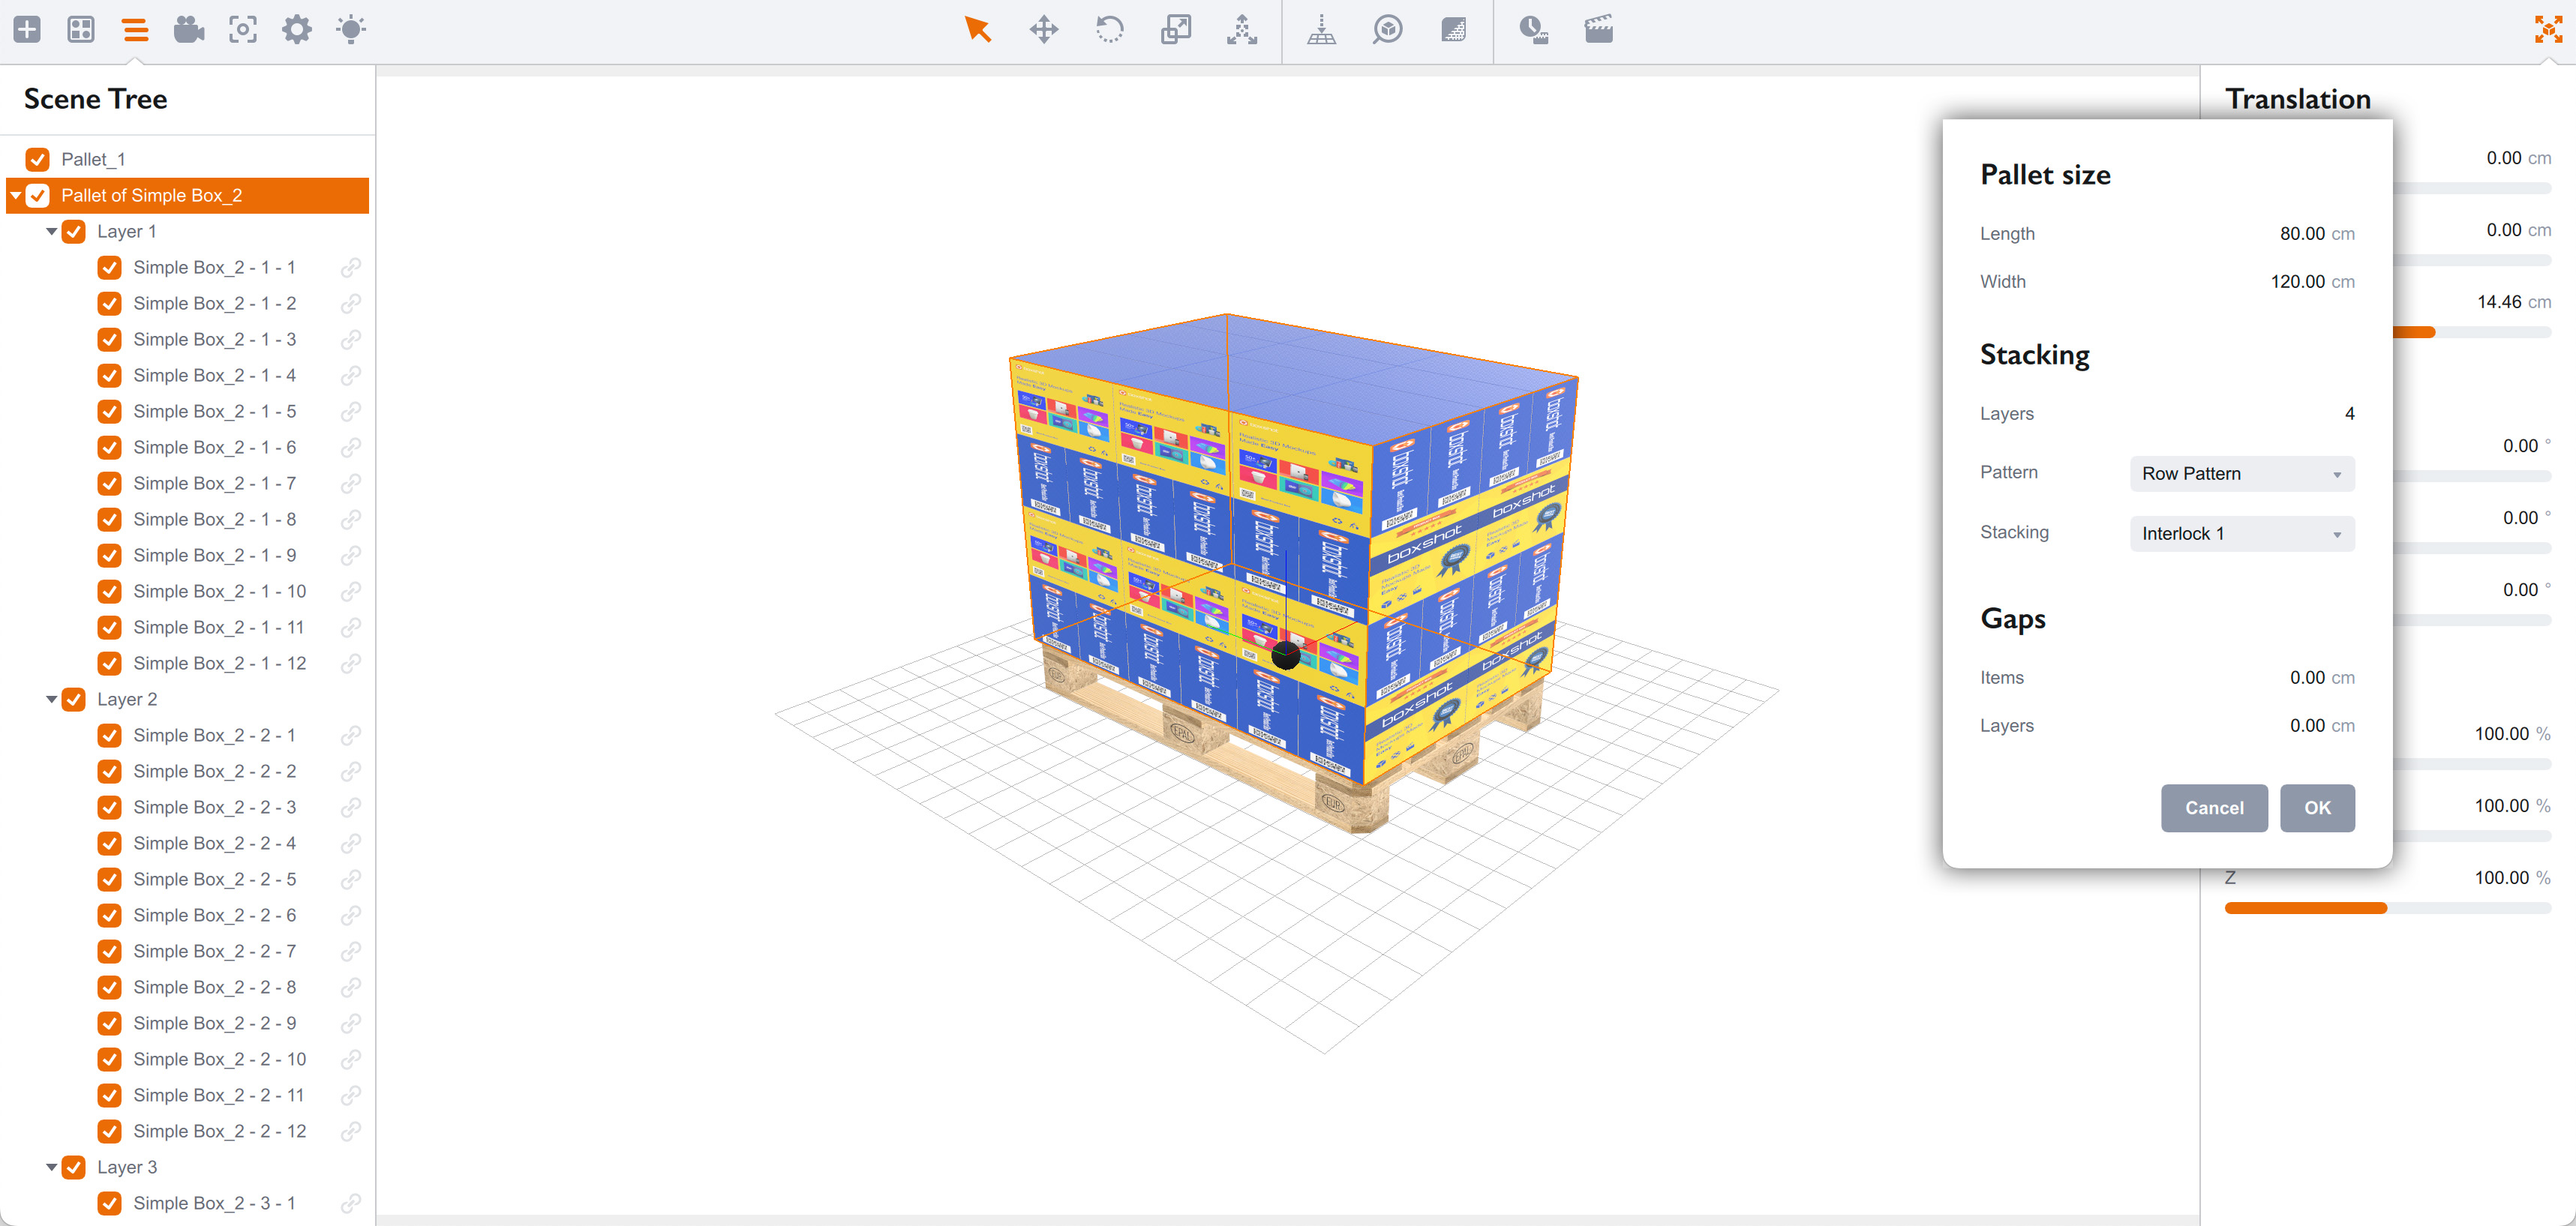Open the Pattern dropdown showing Row Pattern
The image size is (2576, 1226).
(2241, 473)
